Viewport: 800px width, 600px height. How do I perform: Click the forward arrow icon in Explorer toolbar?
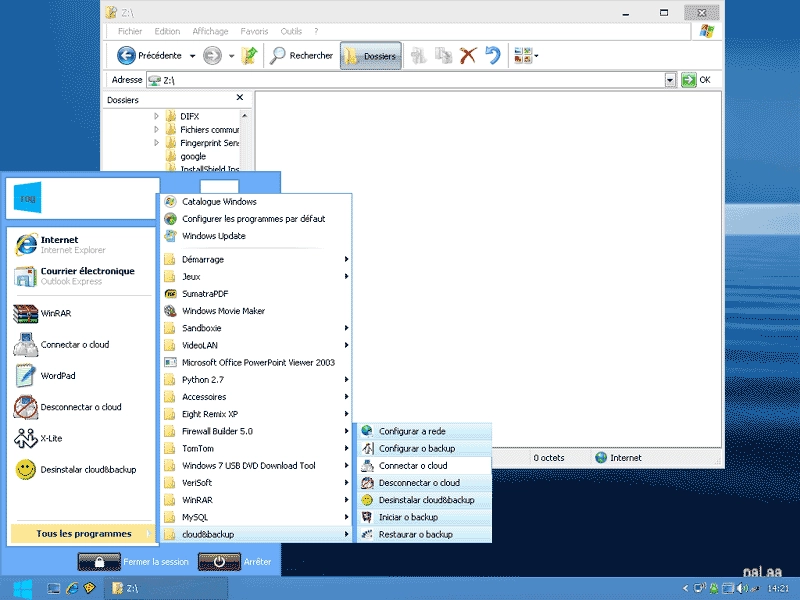point(212,55)
